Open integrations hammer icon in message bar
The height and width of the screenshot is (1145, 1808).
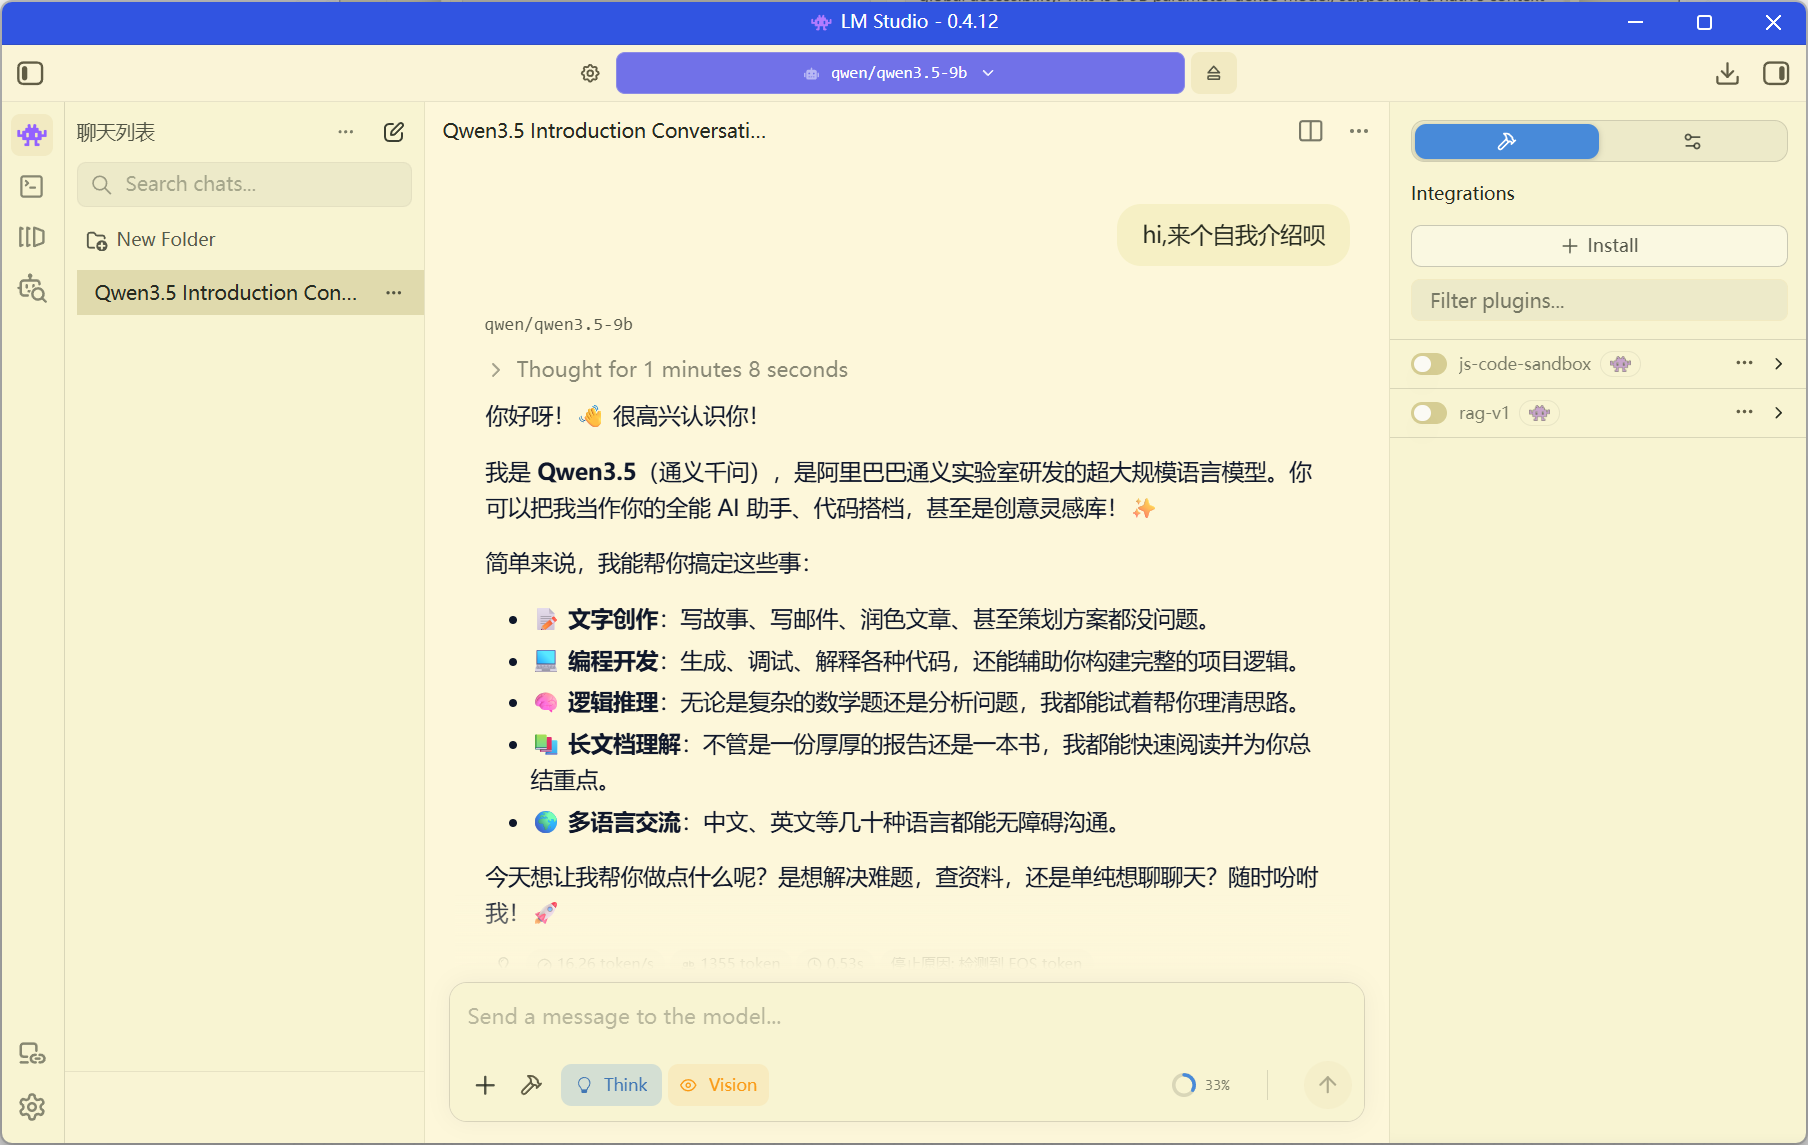tap(531, 1085)
